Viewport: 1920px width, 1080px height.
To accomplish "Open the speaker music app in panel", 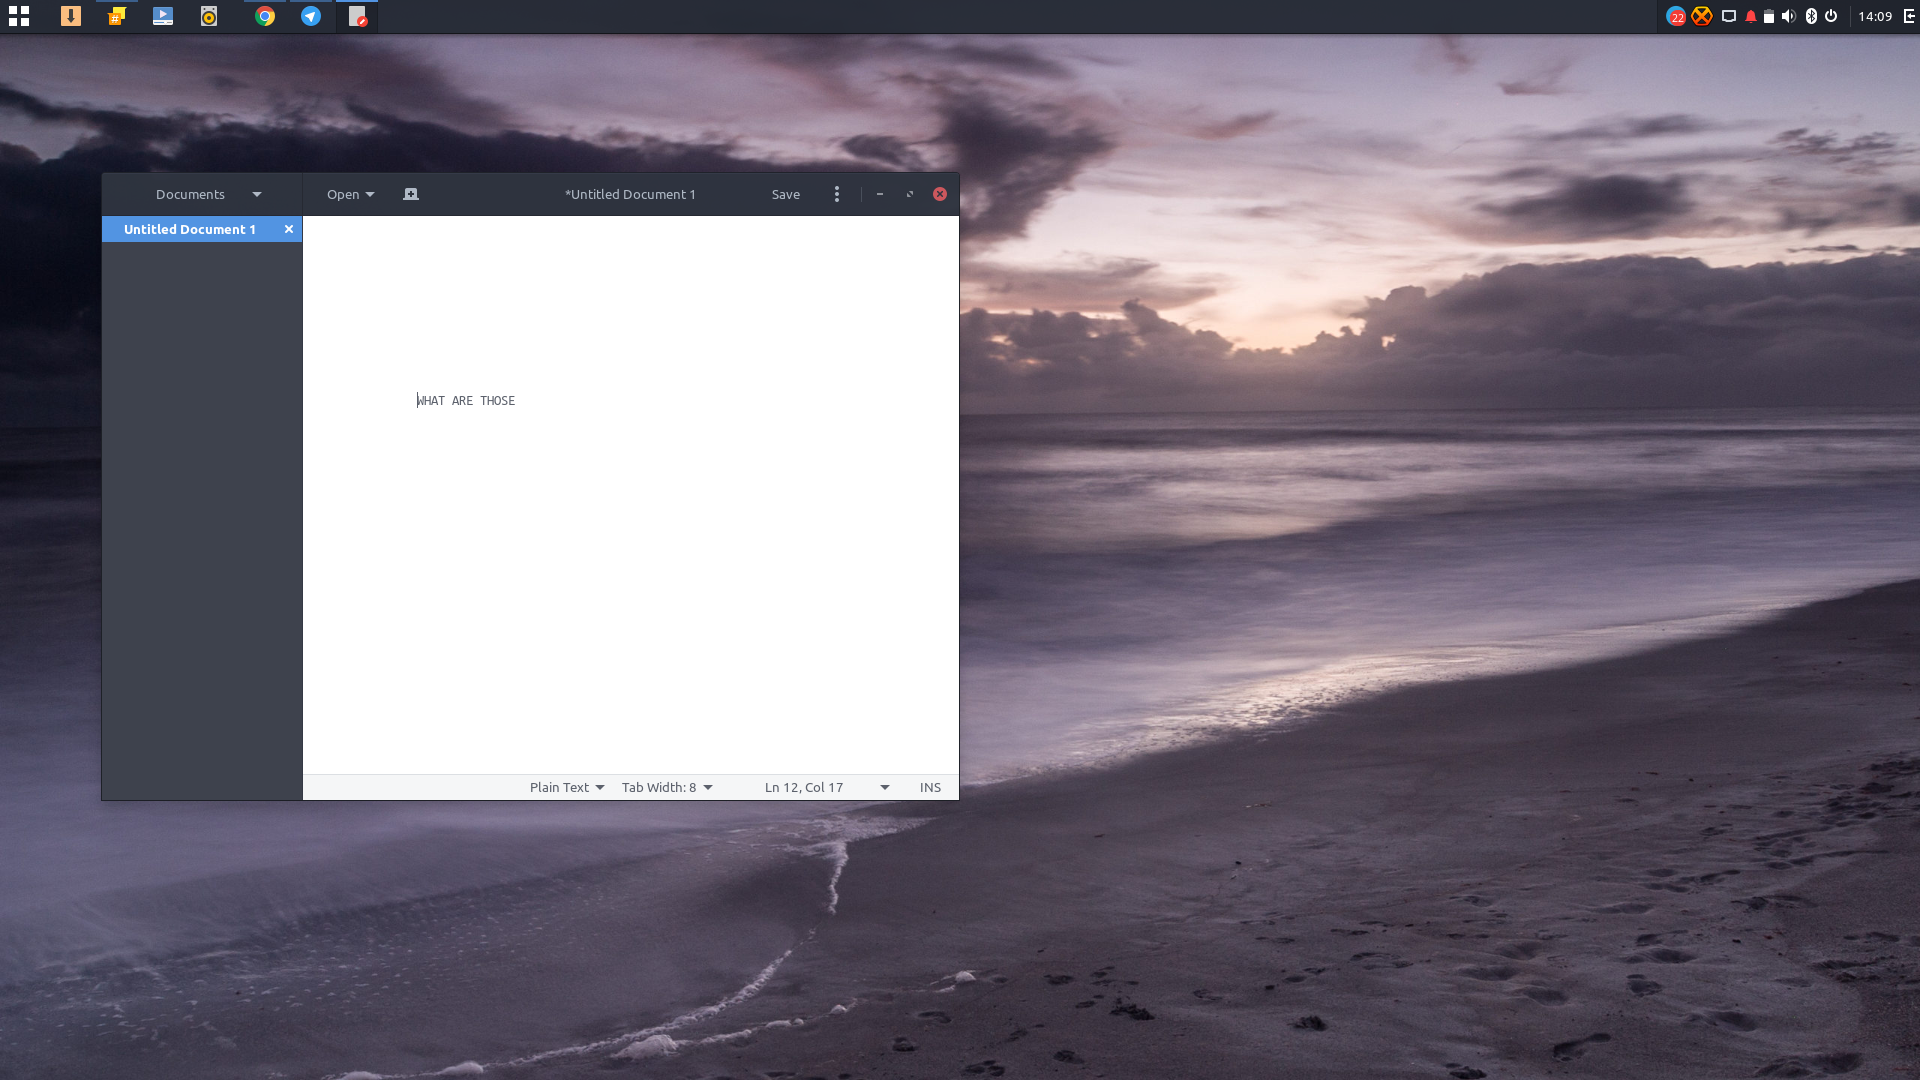I will point(209,16).
